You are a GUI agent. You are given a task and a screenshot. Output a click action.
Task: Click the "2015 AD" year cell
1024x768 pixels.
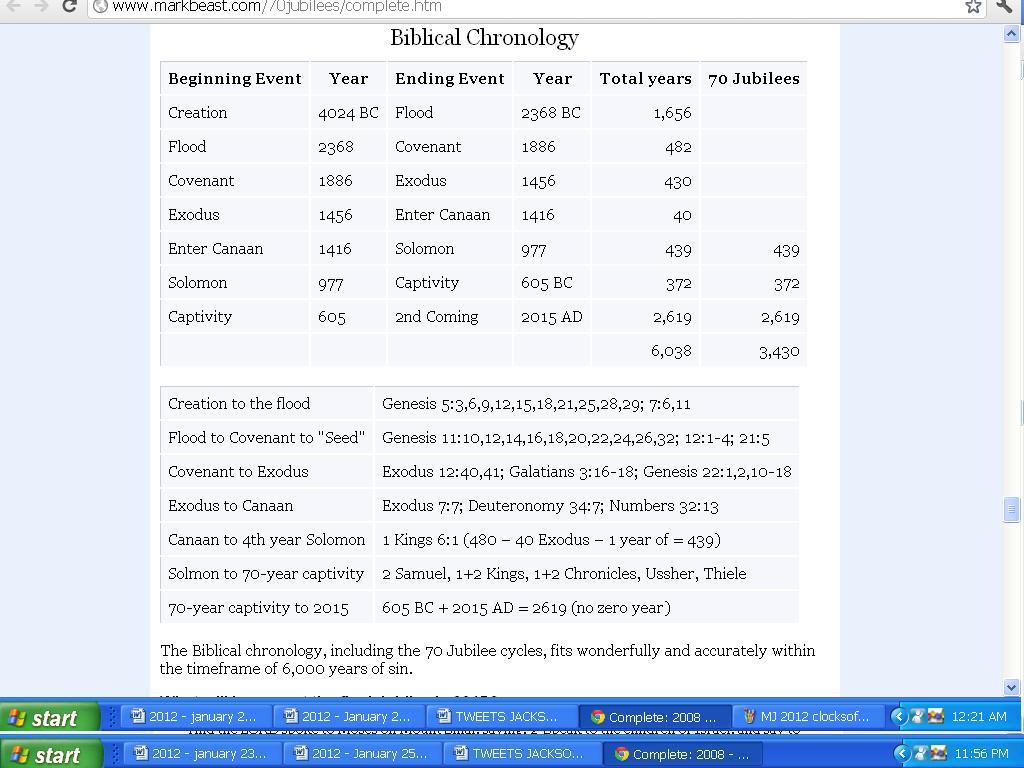pyautogui.click(x=551, y=317)
